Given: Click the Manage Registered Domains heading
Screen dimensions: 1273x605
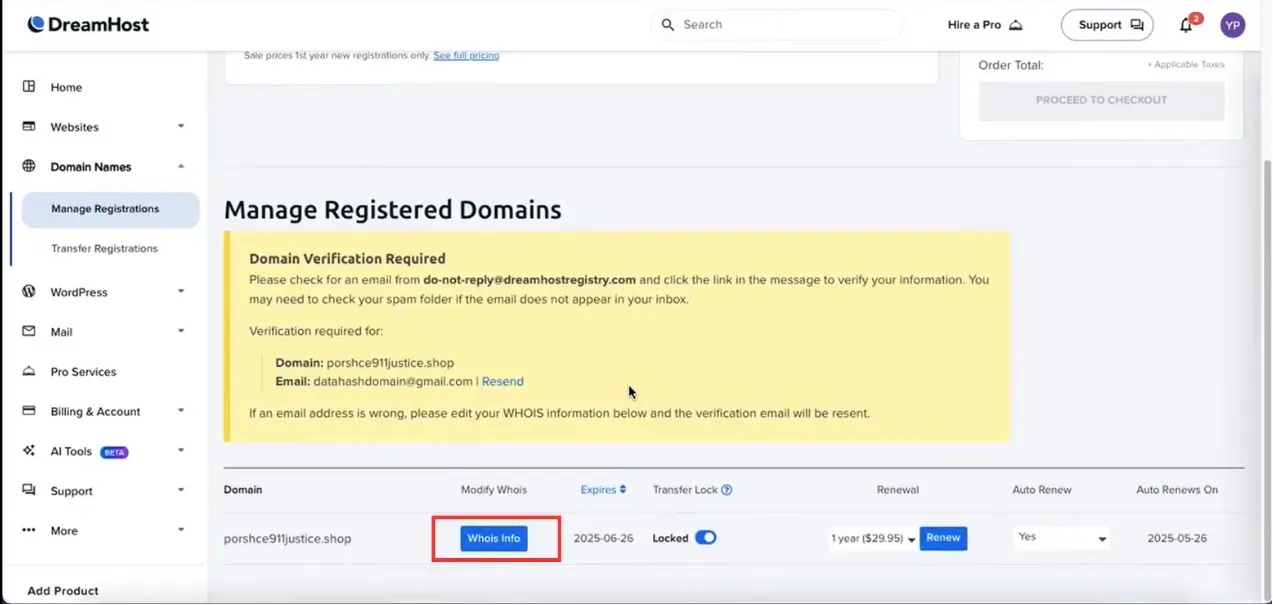Looking at the screenshot, I should pyautogui.click(x=393, y=210).
